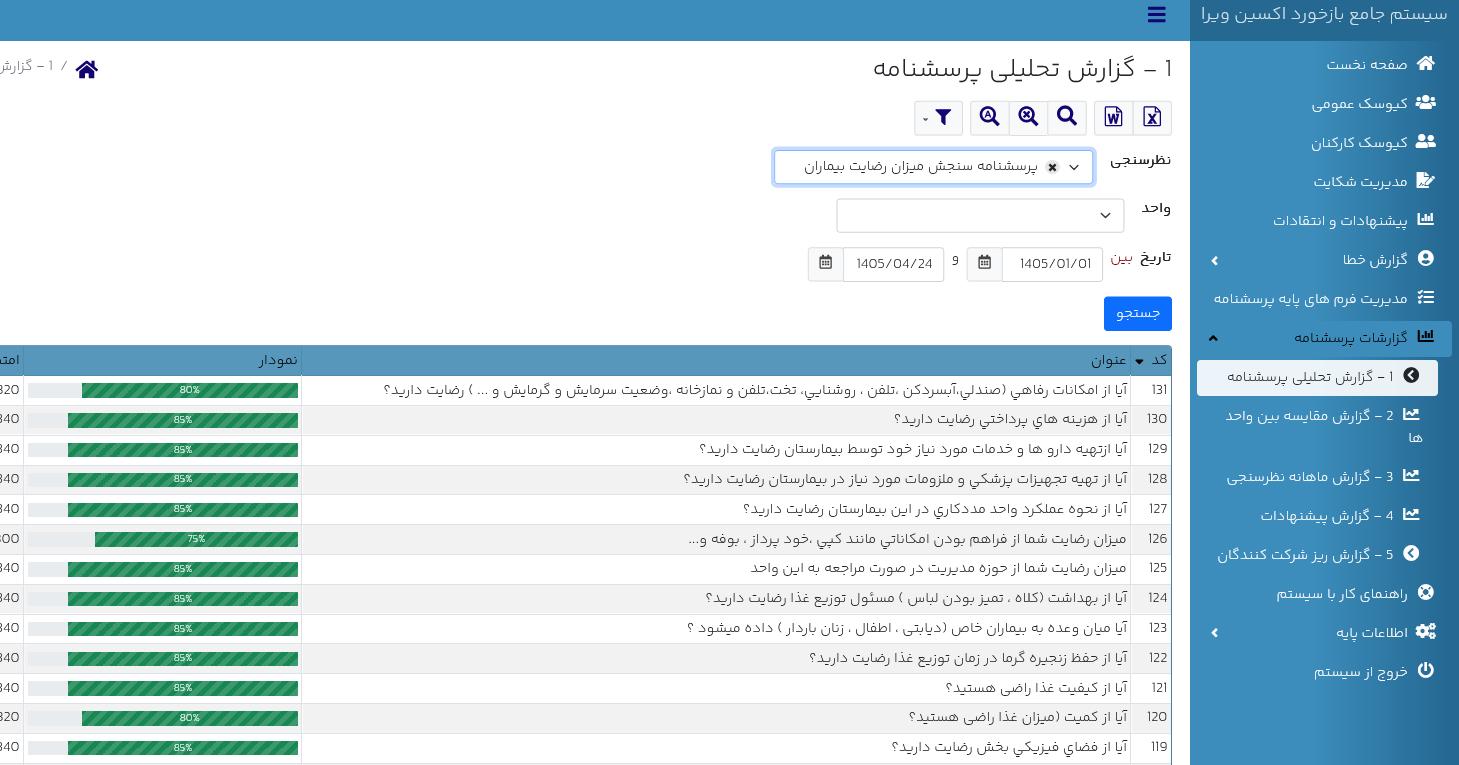
Task: Click the magnifier with letter A icon
Action: pyautogui.click(x=989, y=118)
